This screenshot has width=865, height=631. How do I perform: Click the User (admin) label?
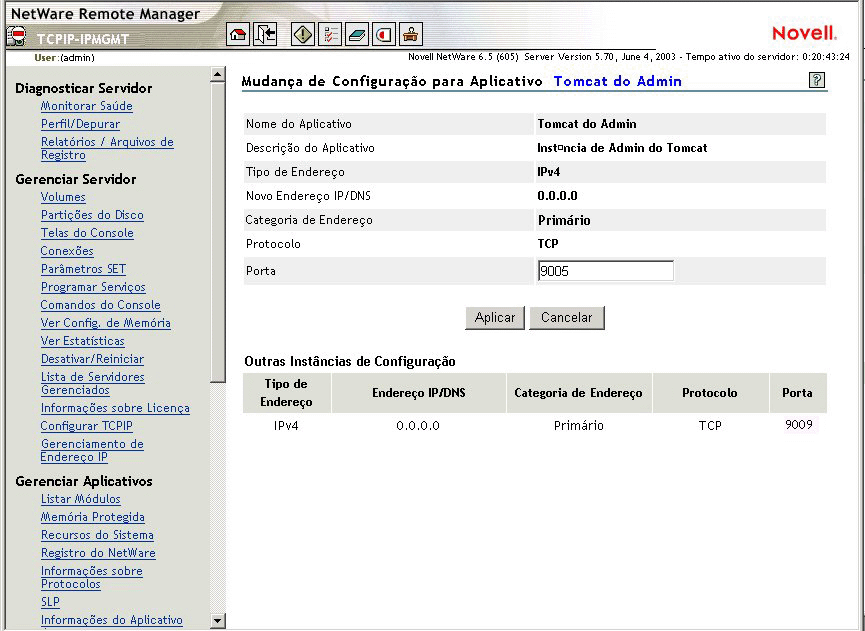65,57
